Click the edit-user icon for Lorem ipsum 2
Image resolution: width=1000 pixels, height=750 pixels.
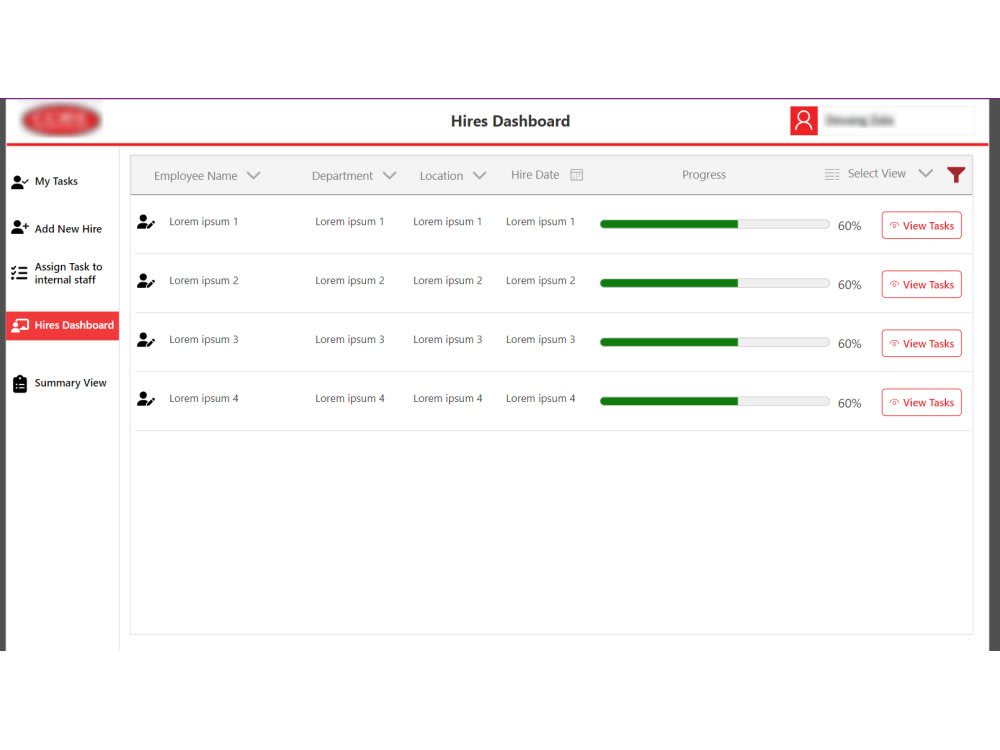[145, 281]
